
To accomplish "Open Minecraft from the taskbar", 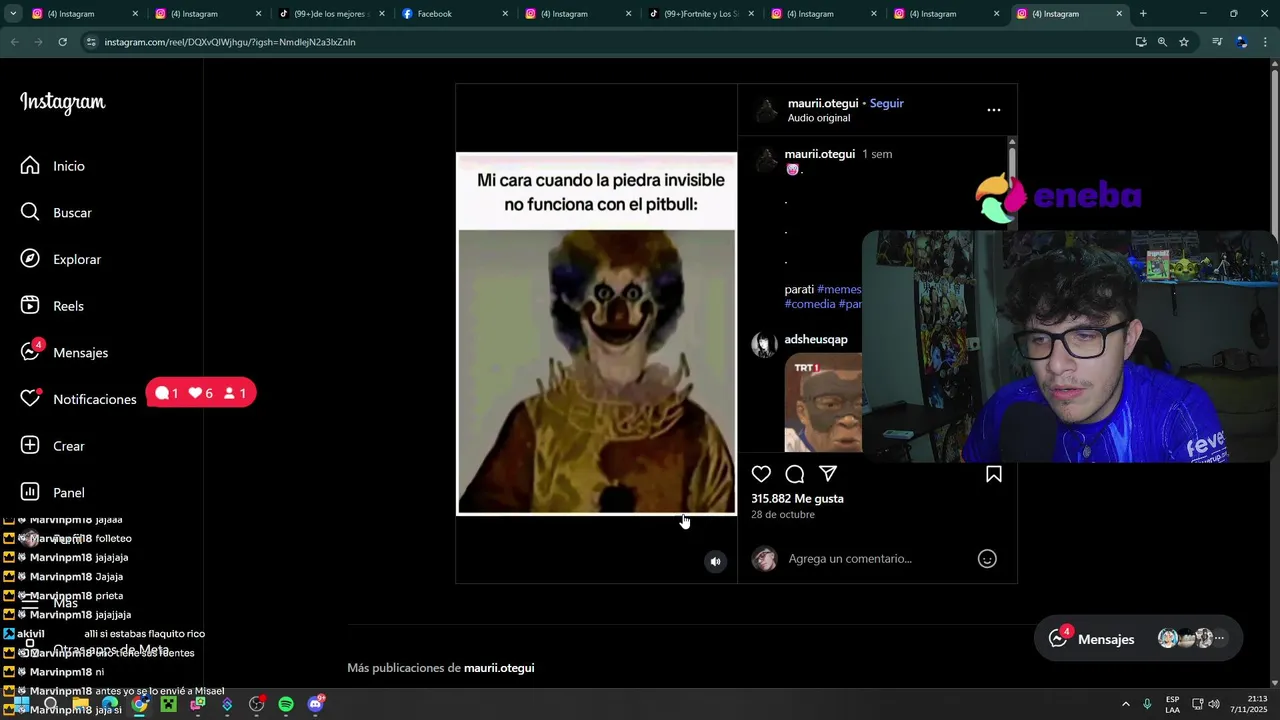I will [x=169, y=704].
